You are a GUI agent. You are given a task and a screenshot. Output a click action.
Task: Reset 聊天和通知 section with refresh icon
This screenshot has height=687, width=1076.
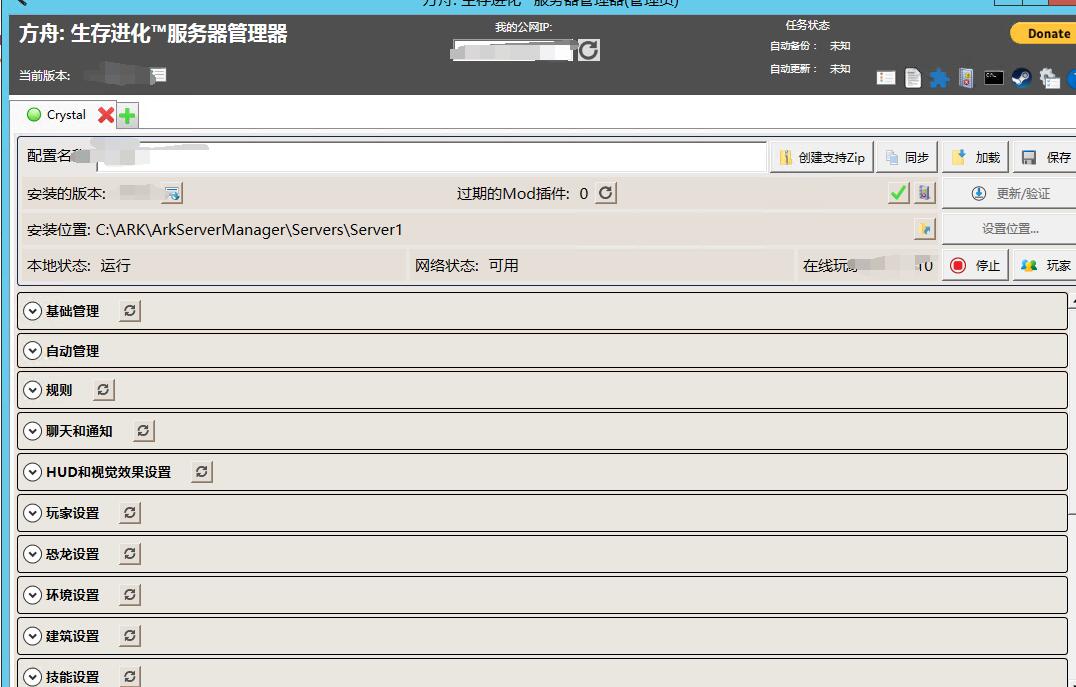(x=143, y=431)
